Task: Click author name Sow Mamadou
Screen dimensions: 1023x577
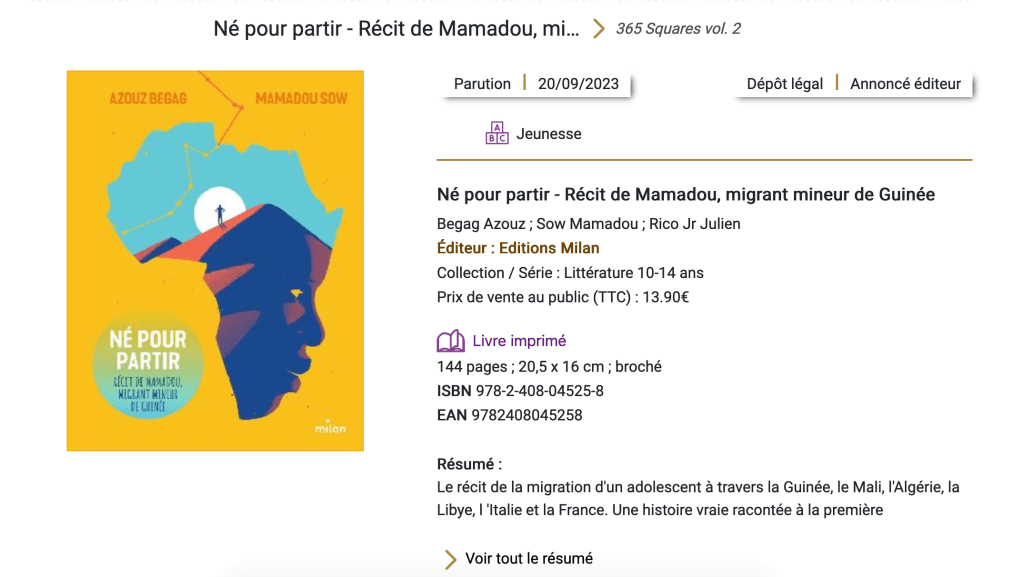Action: [x=588, y=224]
